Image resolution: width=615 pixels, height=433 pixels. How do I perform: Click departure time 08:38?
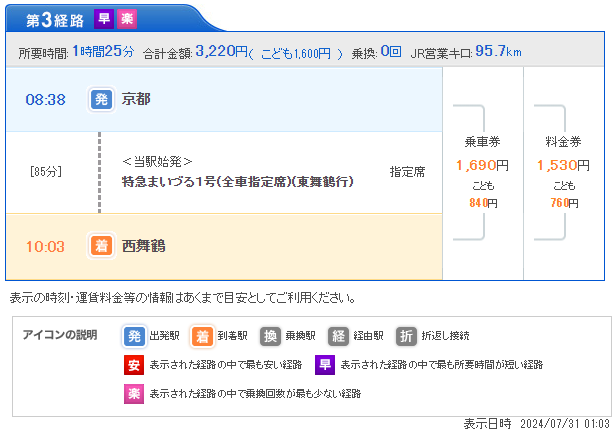point(45,100)
